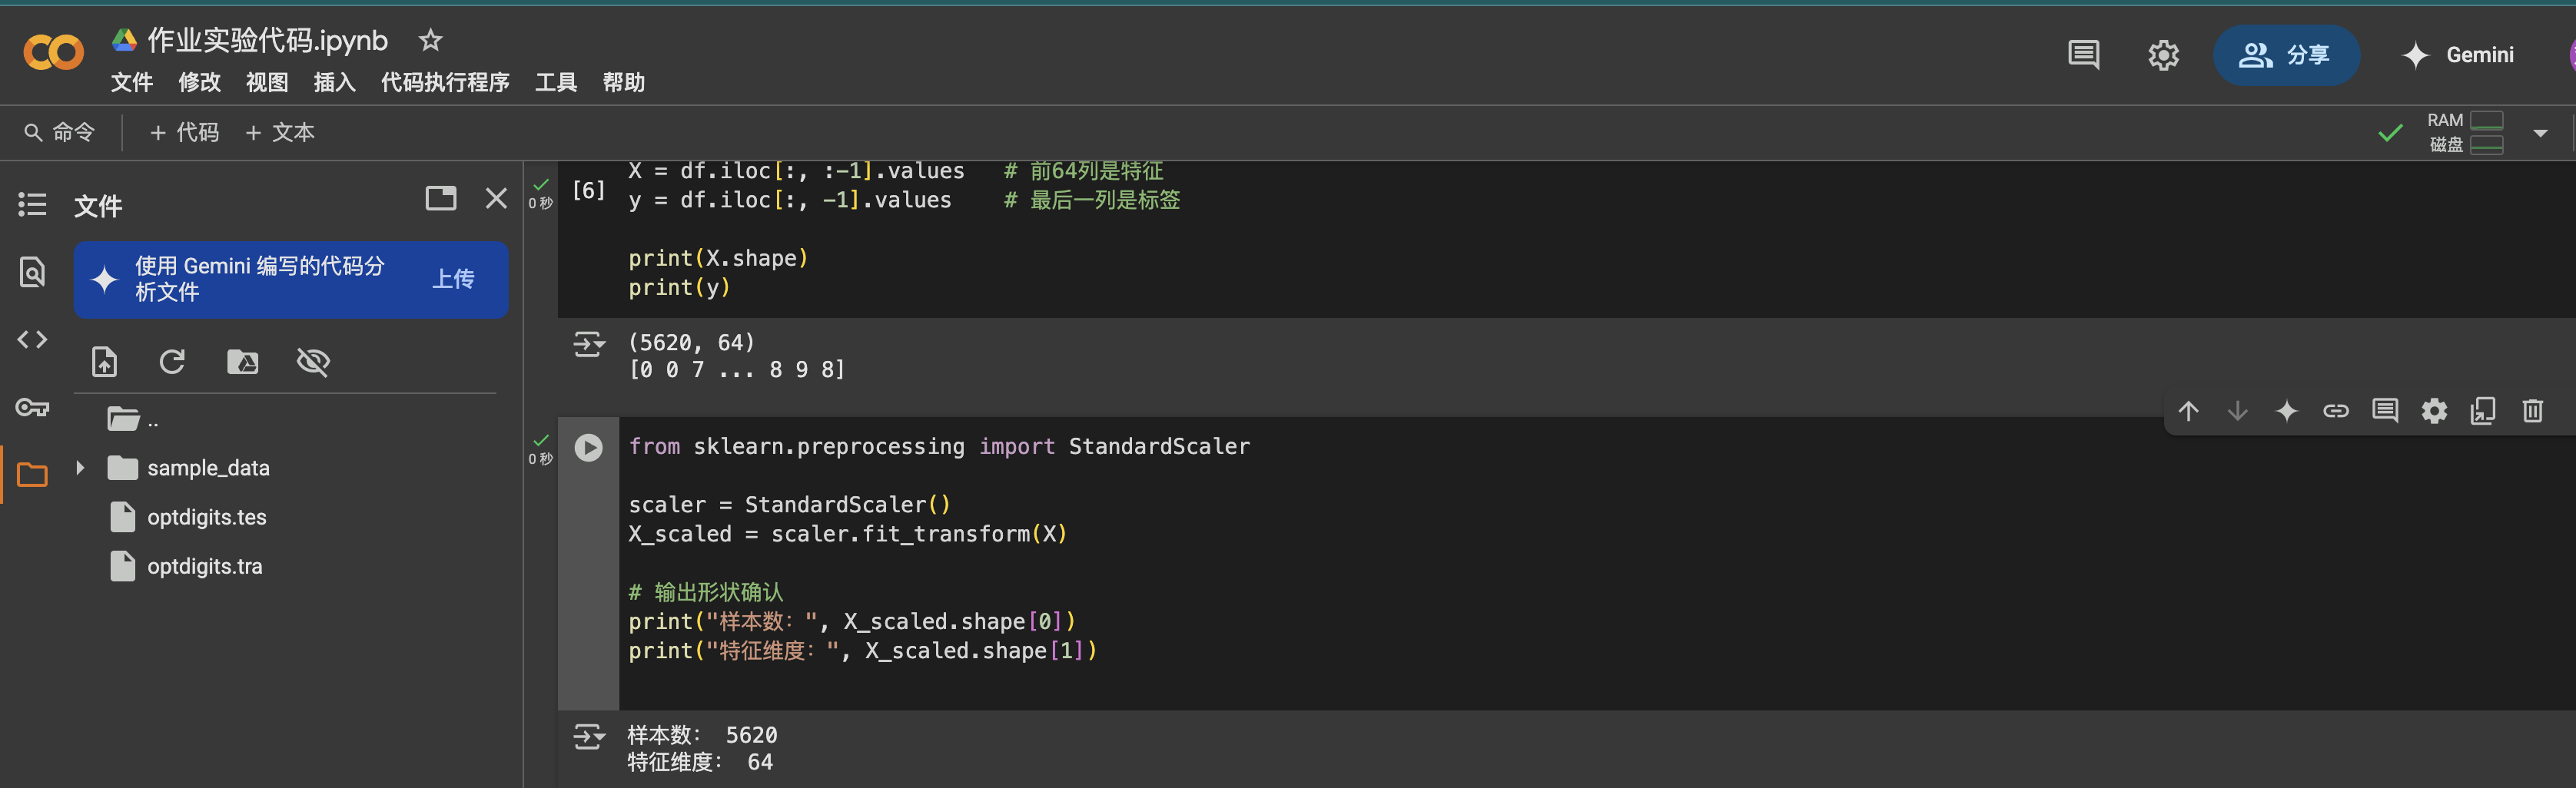Expand the runtime connection dropdown arrow
The width and height of the screenshot is (2576, 788).
tap(2540, 133)
